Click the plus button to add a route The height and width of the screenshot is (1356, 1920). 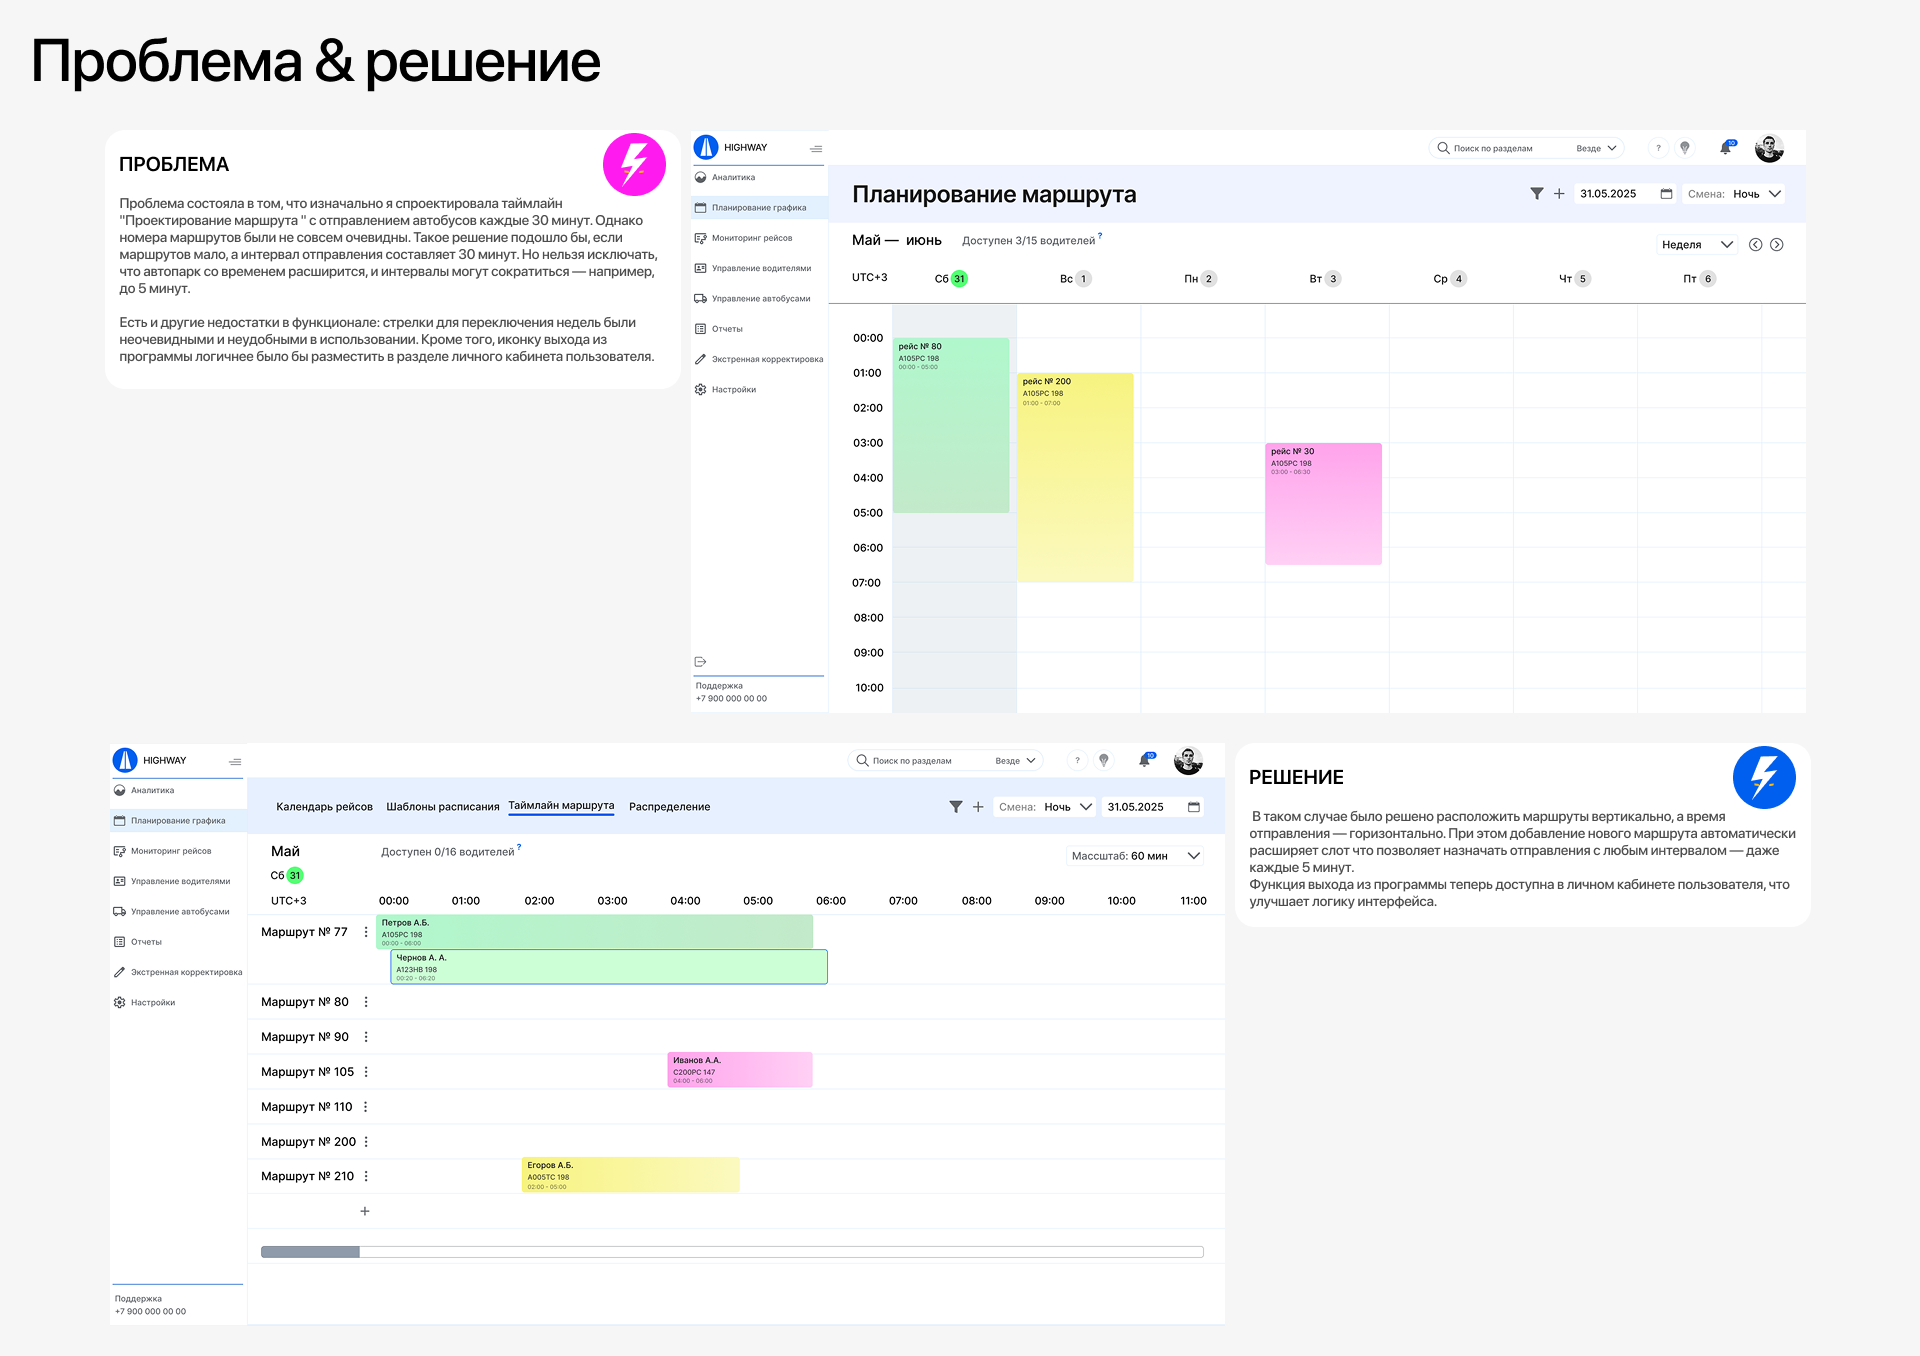point(365,1211)
